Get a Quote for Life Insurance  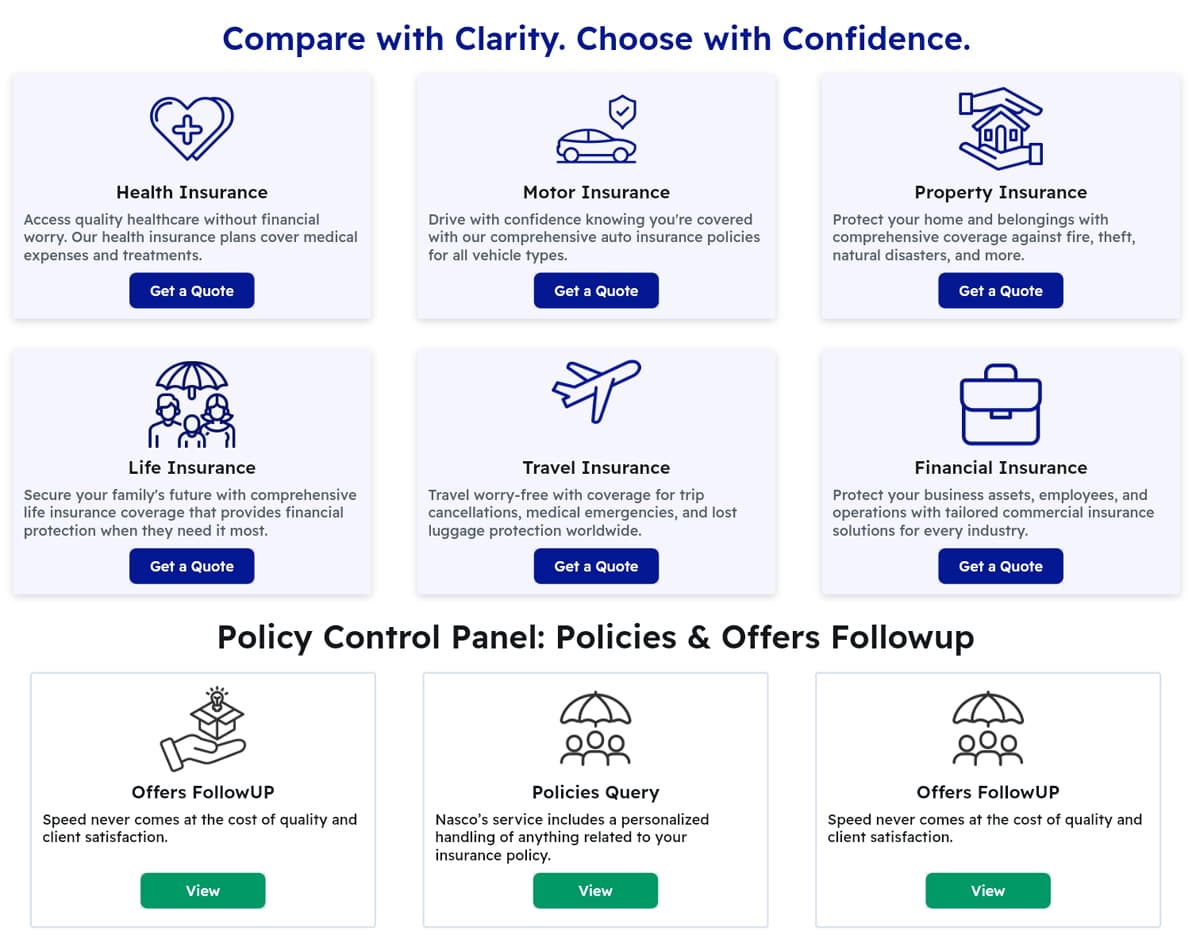pos(192,566)
